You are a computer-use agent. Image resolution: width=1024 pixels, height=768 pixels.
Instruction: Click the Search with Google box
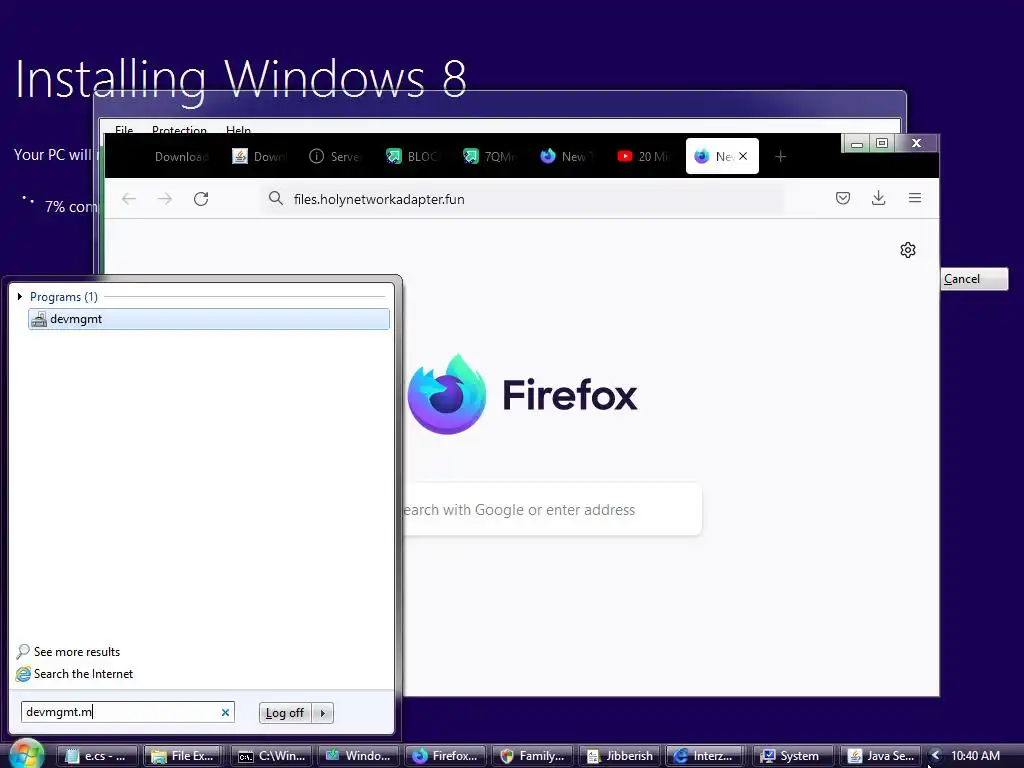pyautogui.click(x=552, y=509)
